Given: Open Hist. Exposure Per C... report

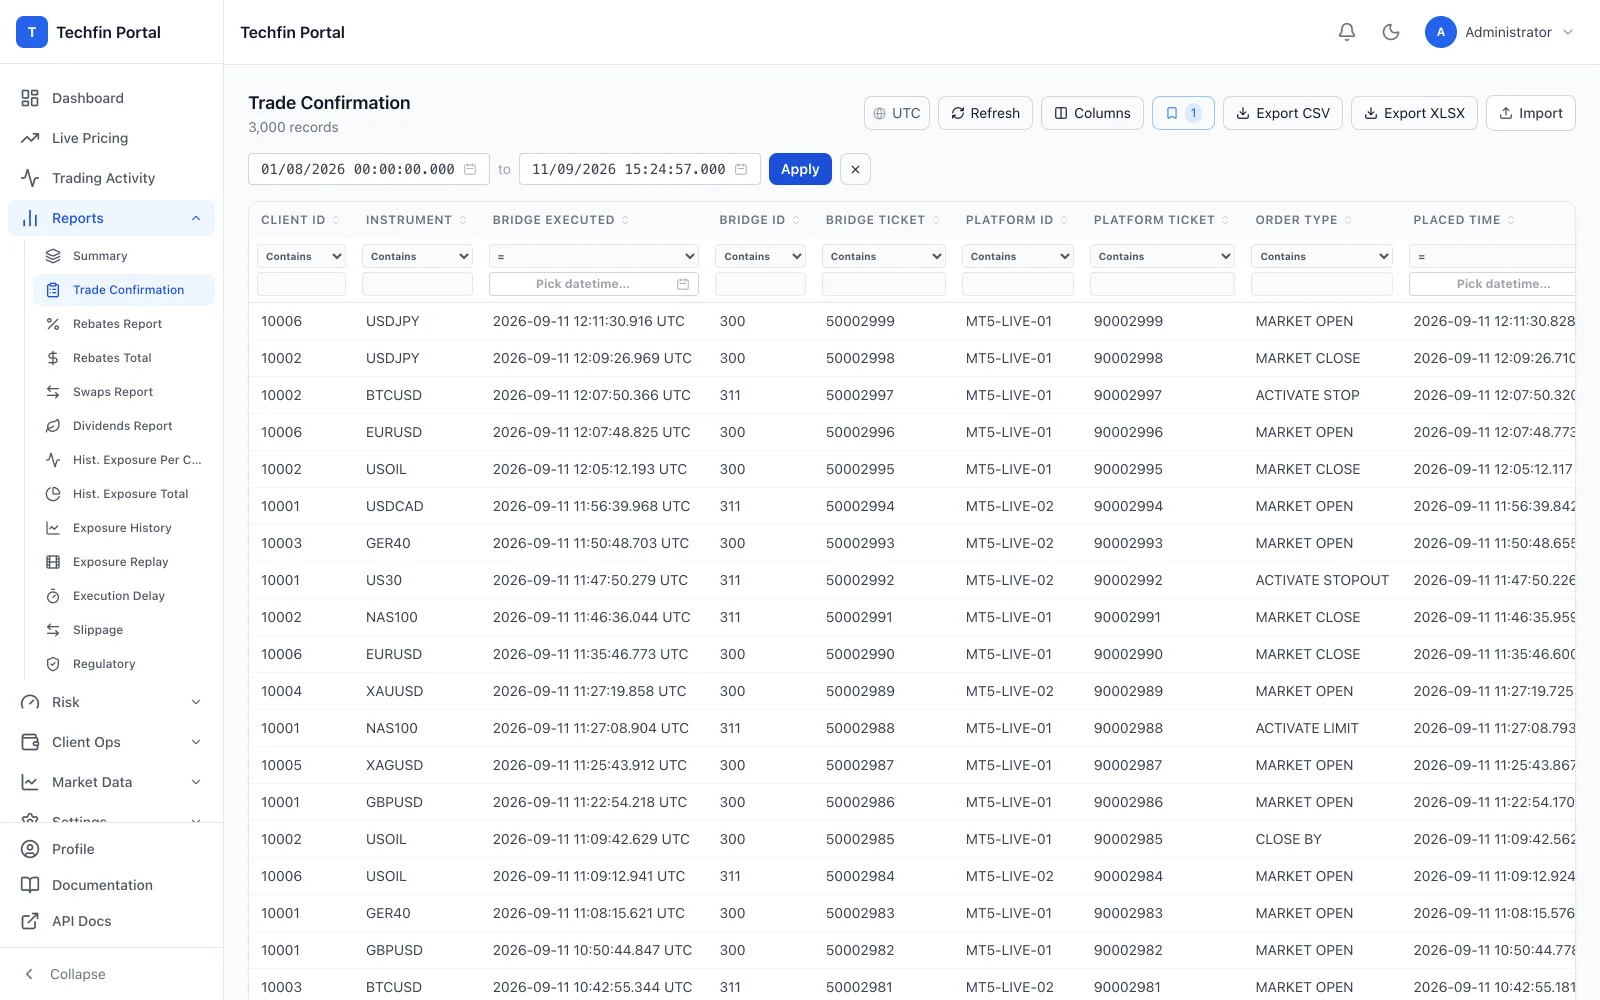Looking at the screenshot, I should pyautogui.click(x=124, y=460).
